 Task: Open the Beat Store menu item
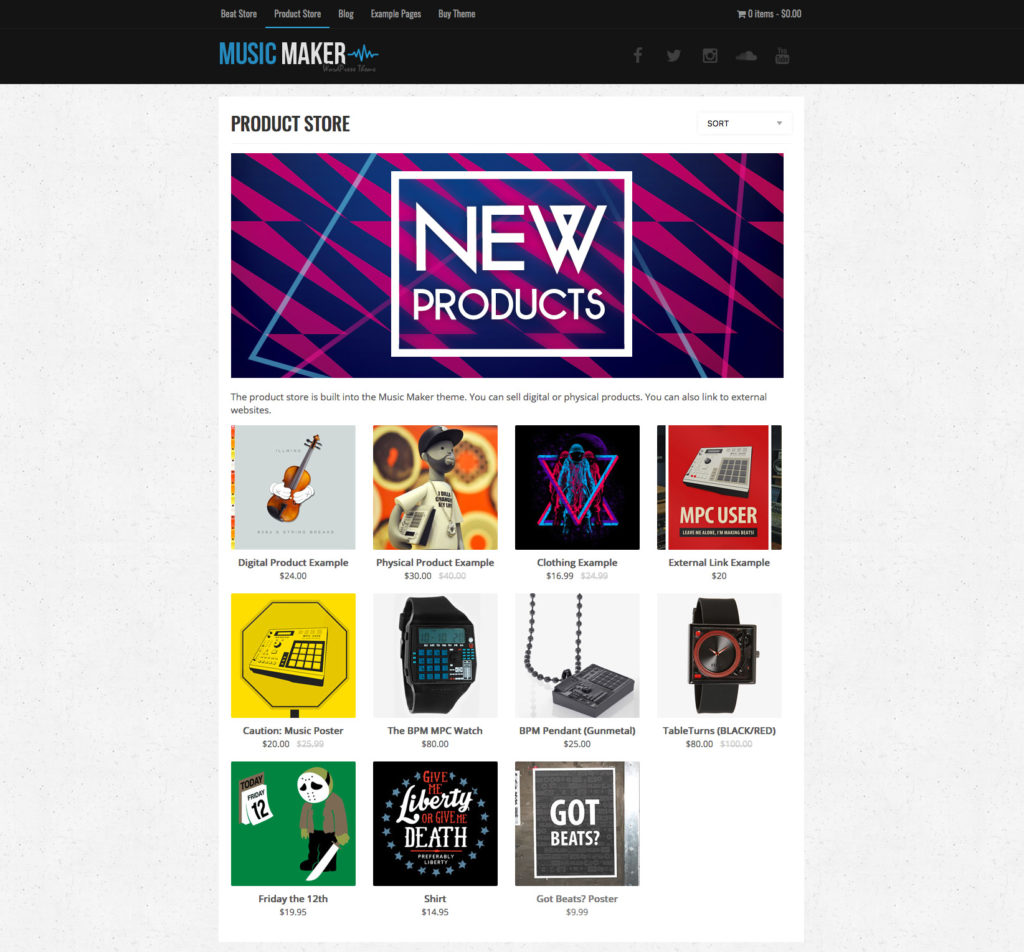coord(238,14)
